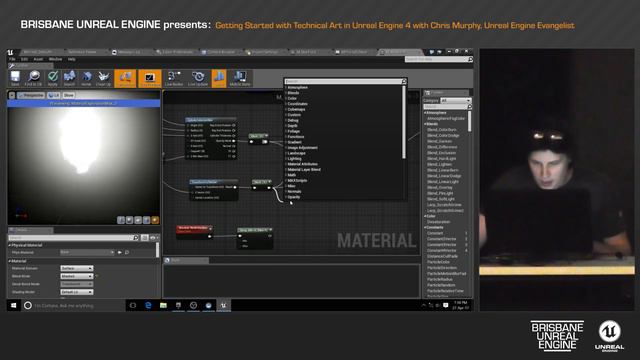Select Blend_SoftLight in the palette
This screenshot has height=360, width=640.
440,199
